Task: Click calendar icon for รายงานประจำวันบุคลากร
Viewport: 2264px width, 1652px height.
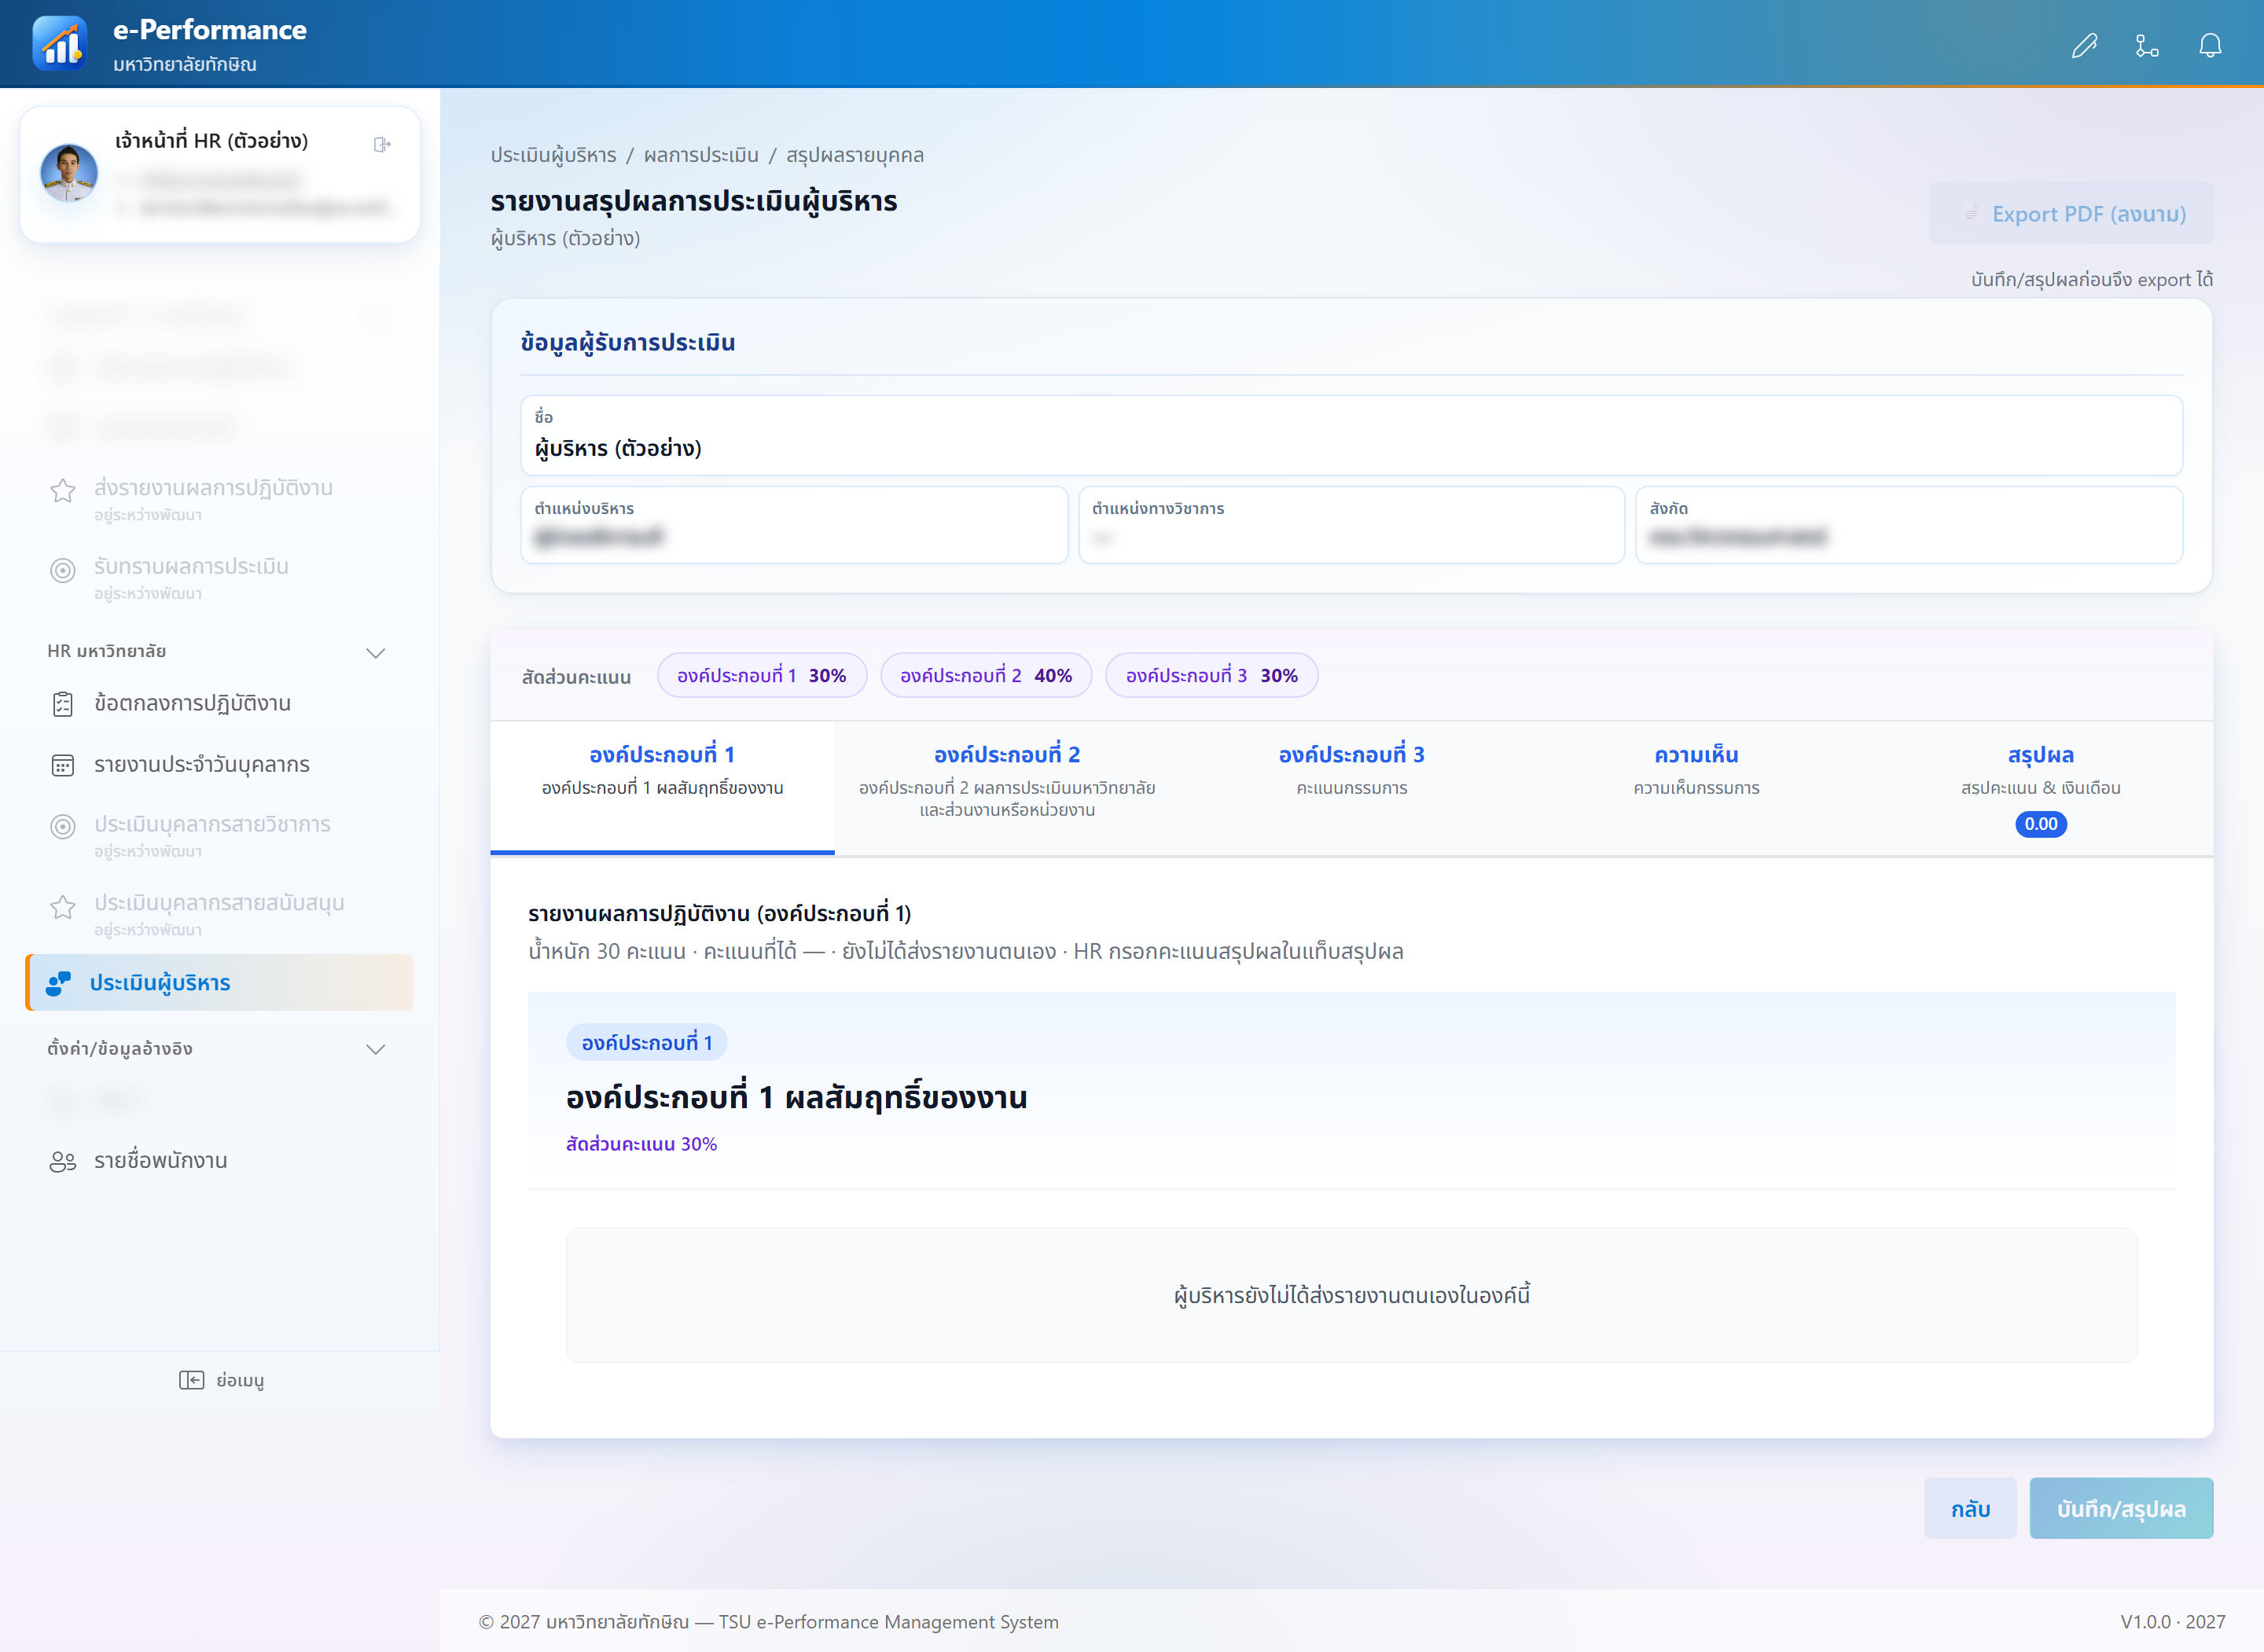Action: [63, 765]
